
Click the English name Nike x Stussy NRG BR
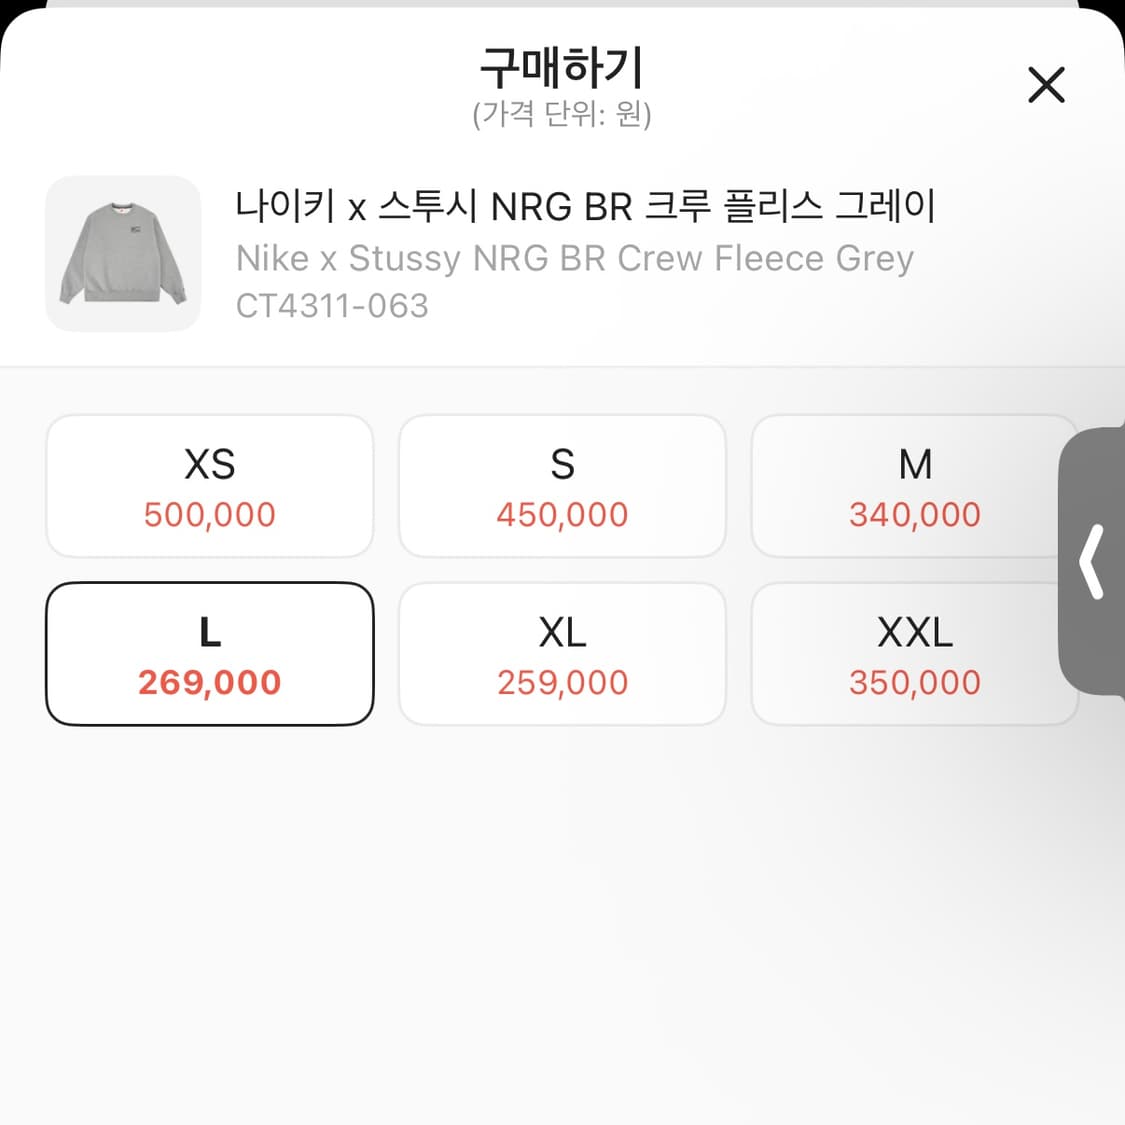coord(575,258)
